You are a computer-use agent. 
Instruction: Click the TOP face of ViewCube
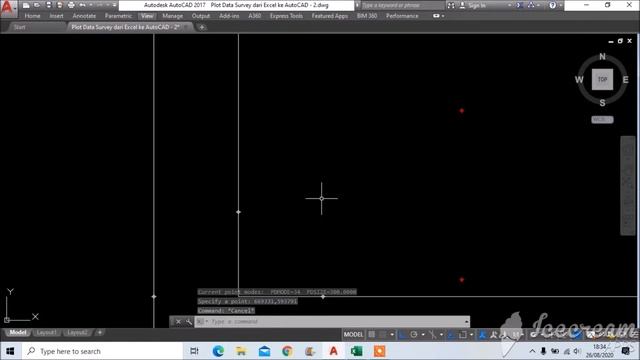(x=602, y=79)
